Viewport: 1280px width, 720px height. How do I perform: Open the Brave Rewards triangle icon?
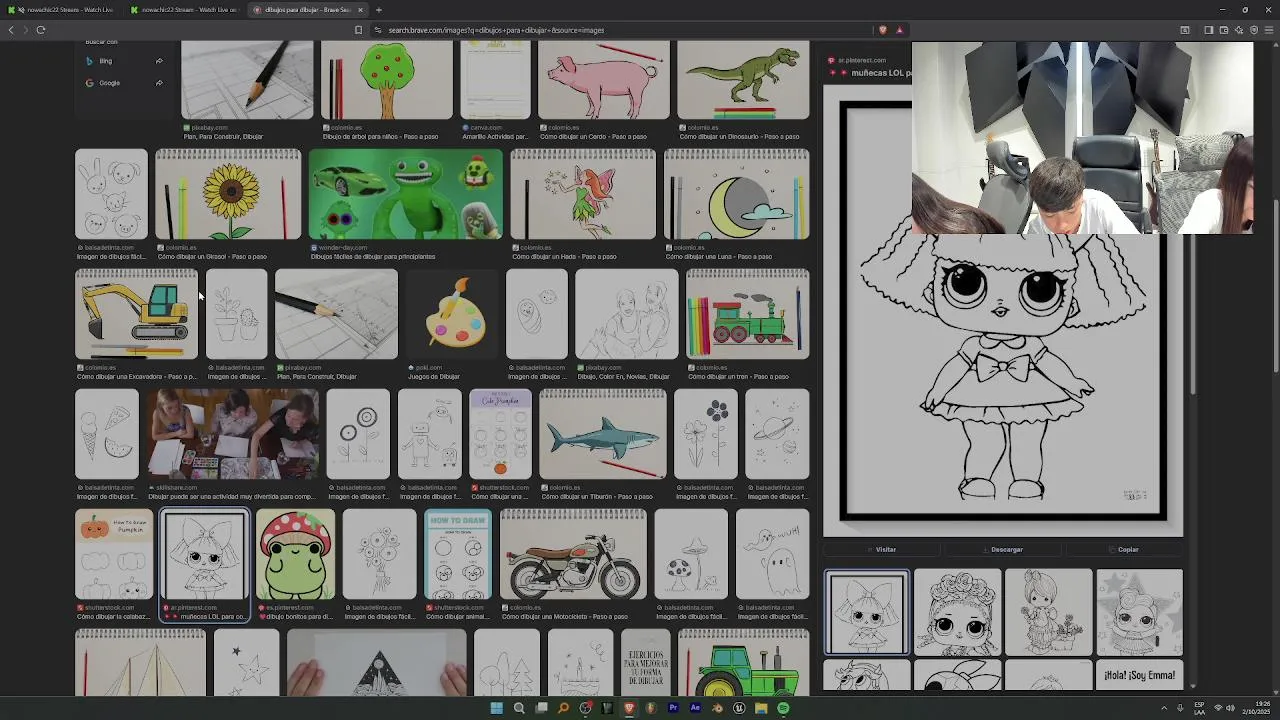click(x=899, y=30)
